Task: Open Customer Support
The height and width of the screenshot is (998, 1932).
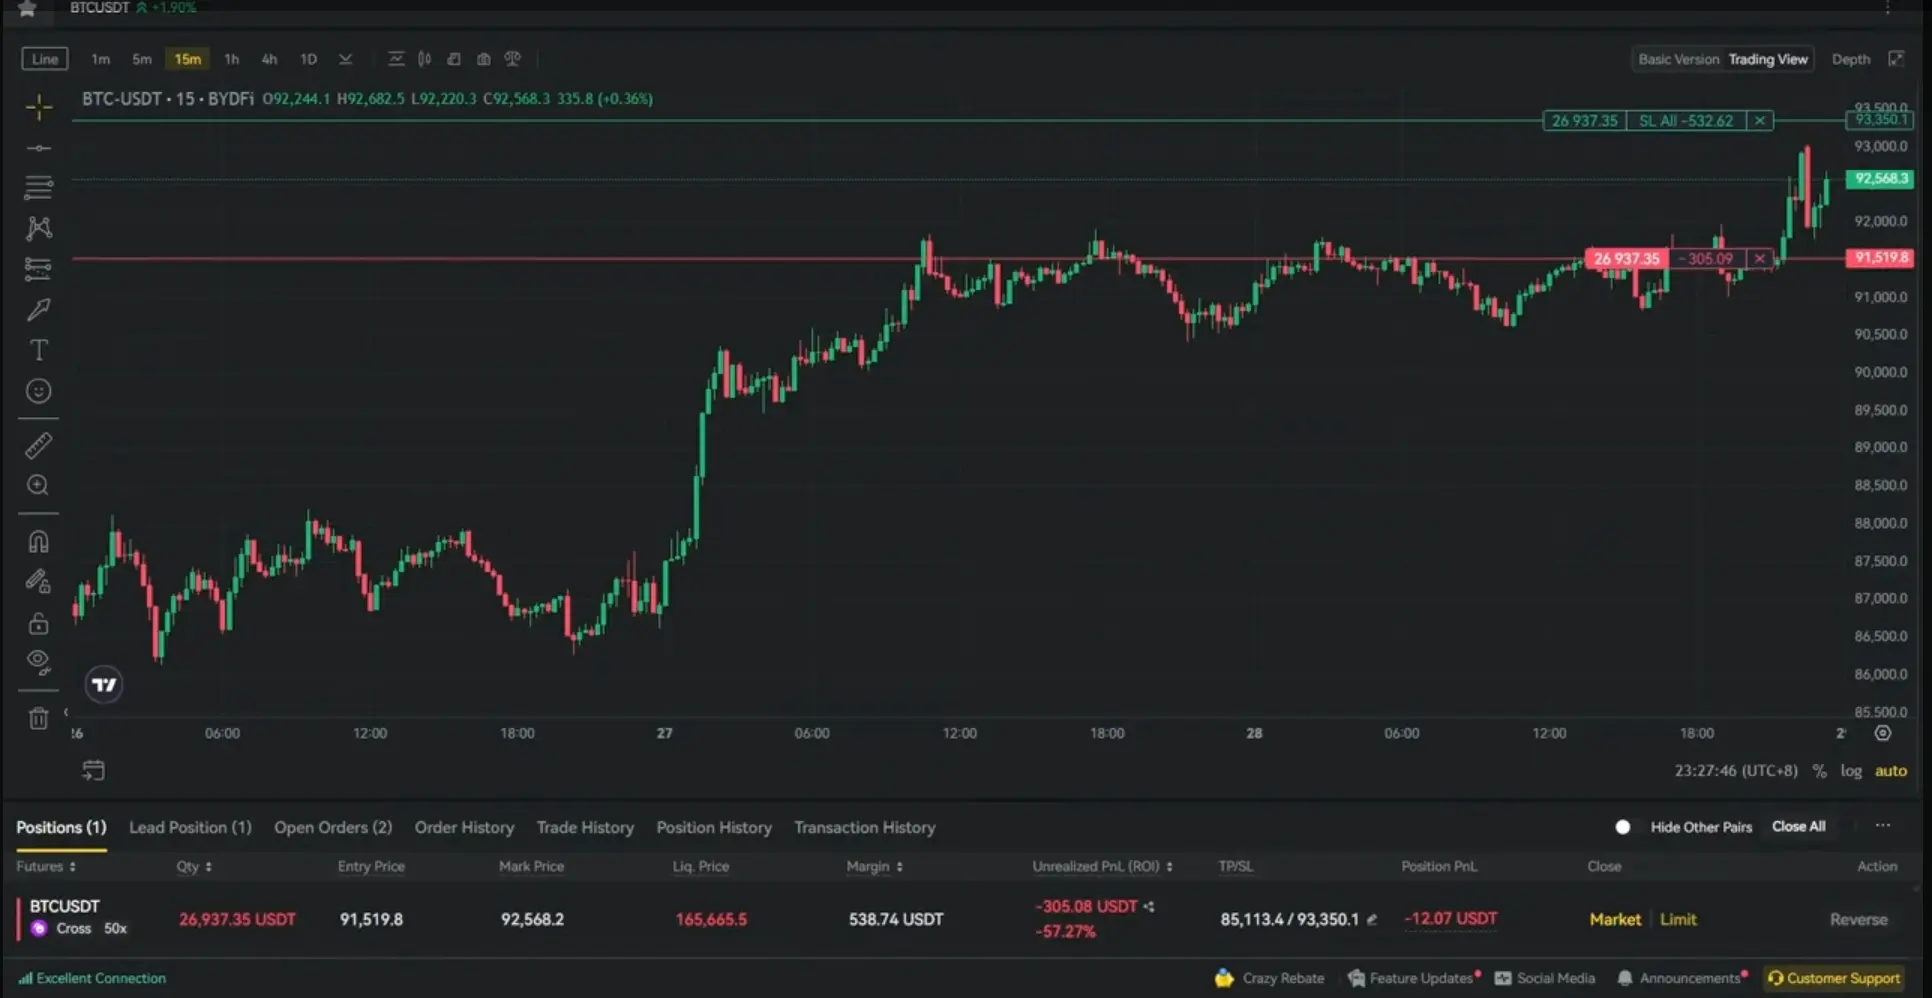Action: (x=1834, y=978)
